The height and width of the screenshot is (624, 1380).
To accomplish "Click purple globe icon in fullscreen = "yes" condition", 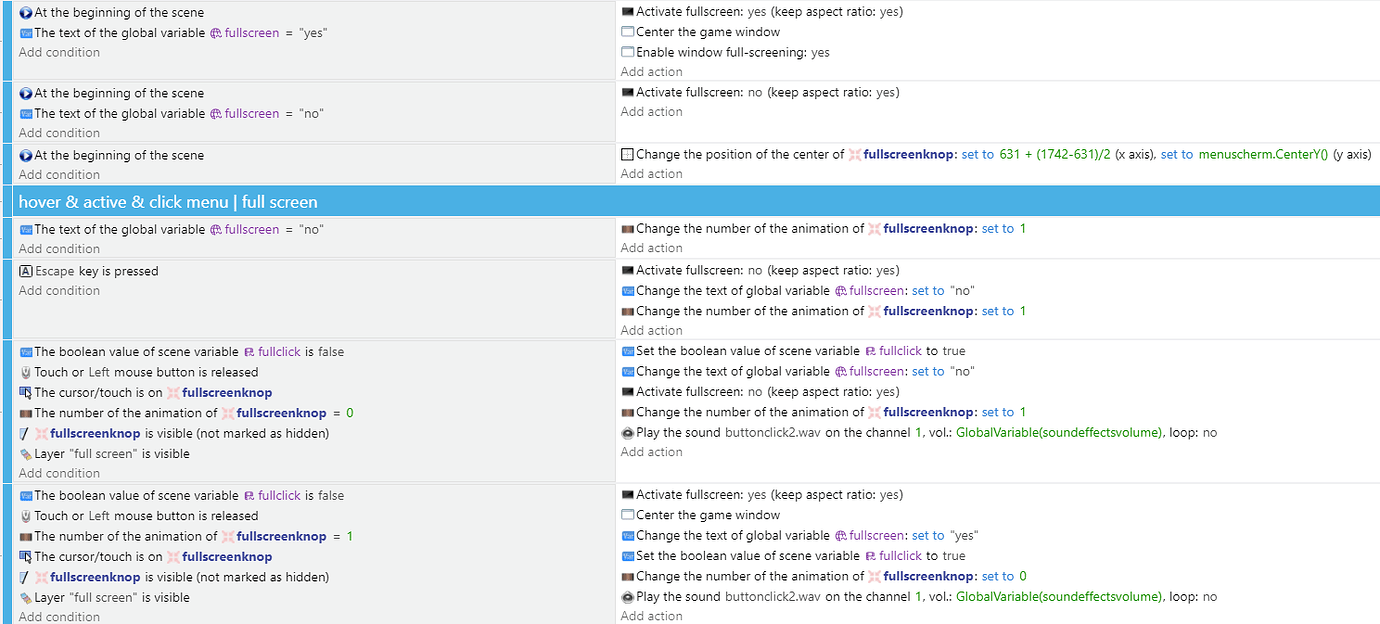I will click(x=215, y=33).
